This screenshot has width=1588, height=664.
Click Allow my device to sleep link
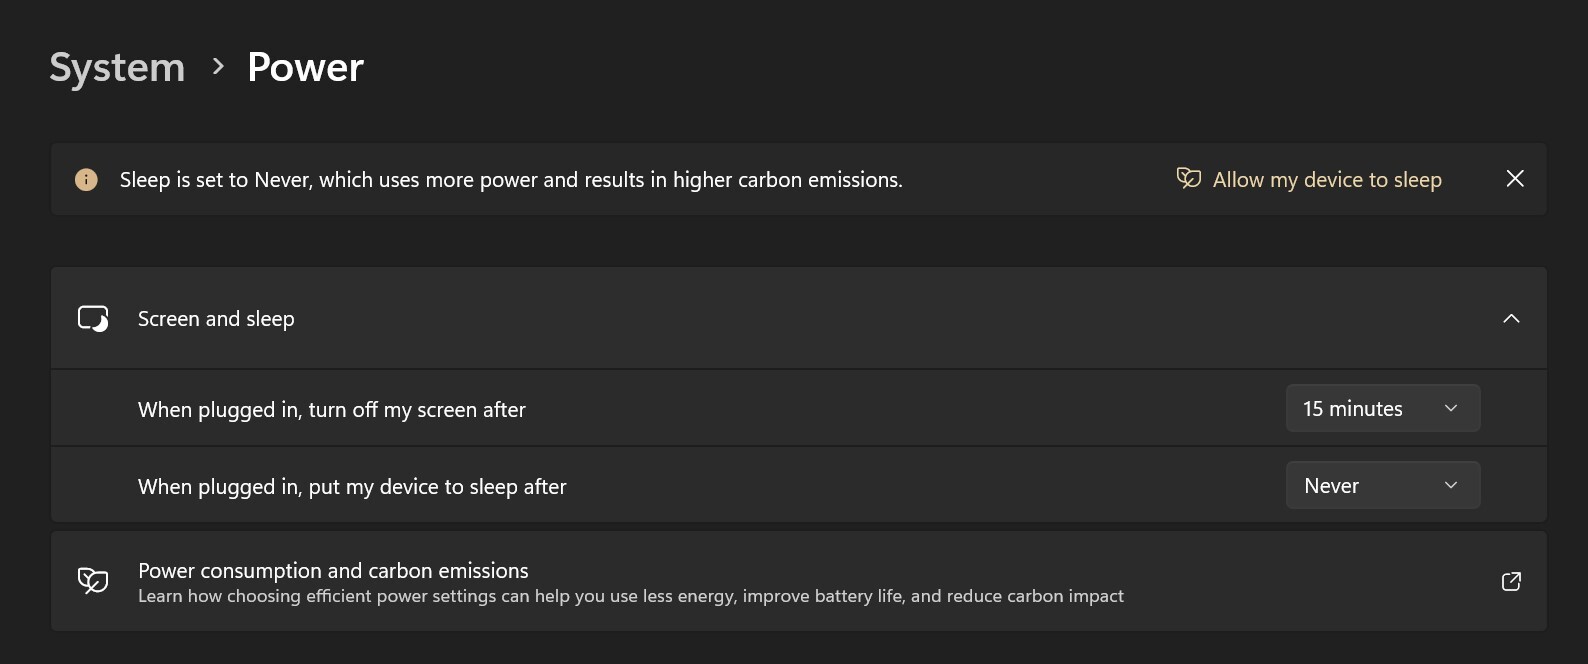tap(1326, 180)
